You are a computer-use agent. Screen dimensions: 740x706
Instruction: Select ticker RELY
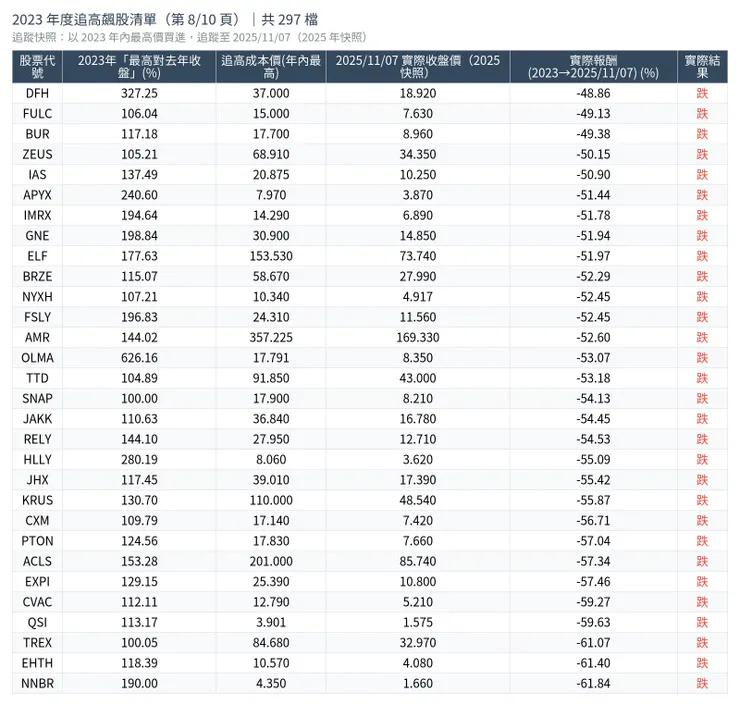(37, 439)
